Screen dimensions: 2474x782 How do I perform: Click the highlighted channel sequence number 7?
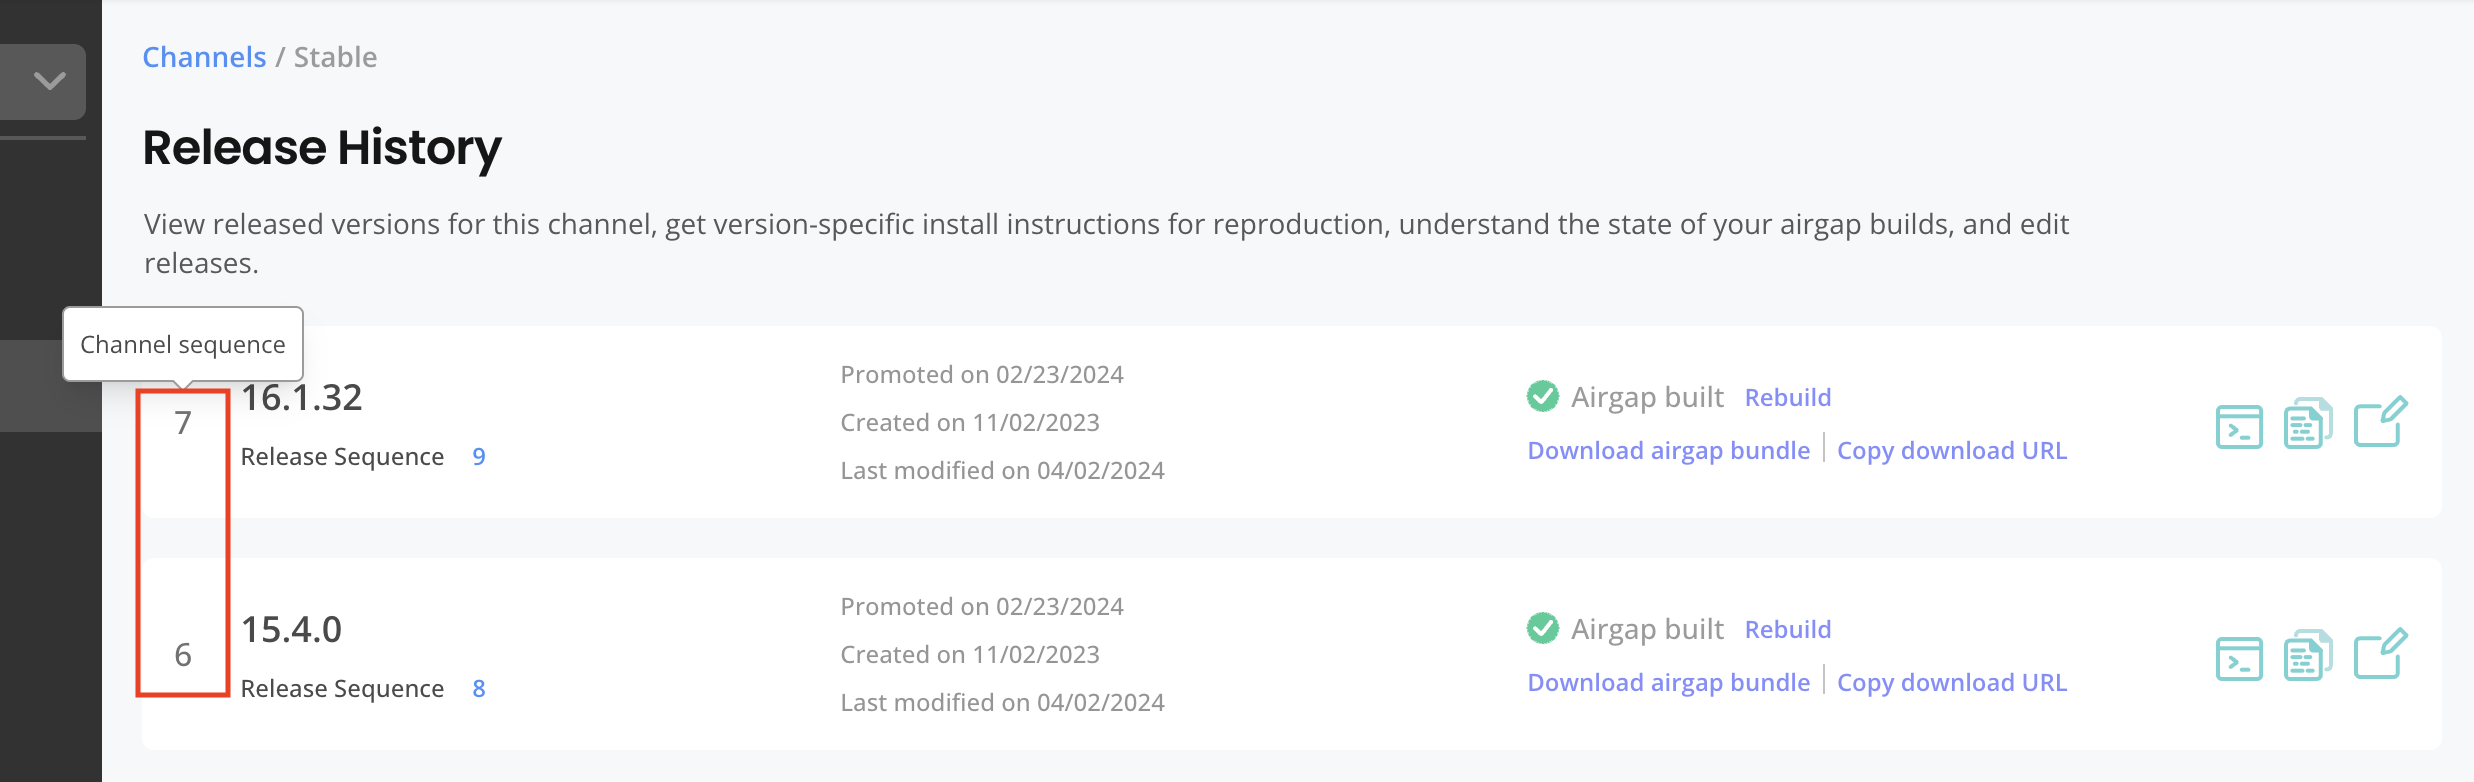(x=183, y=424)
